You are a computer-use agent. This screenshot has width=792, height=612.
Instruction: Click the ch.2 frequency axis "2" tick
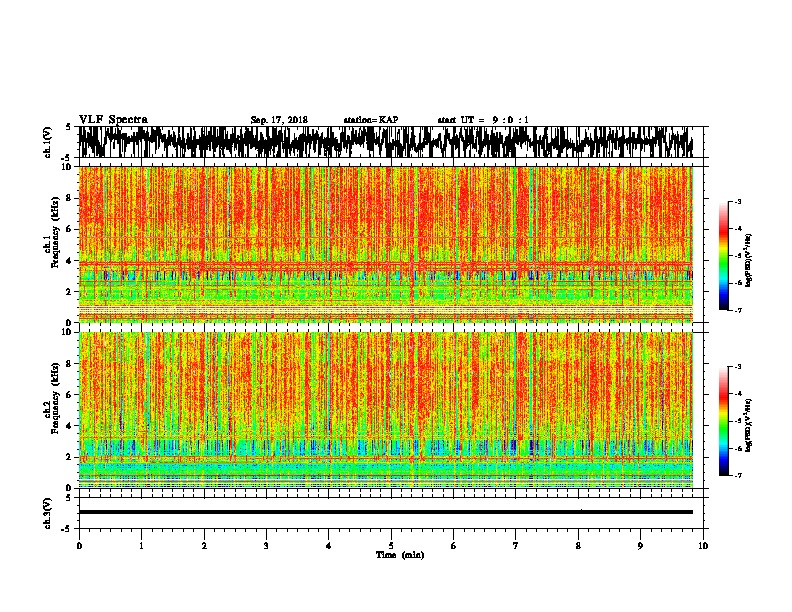(x=69, y=457)
